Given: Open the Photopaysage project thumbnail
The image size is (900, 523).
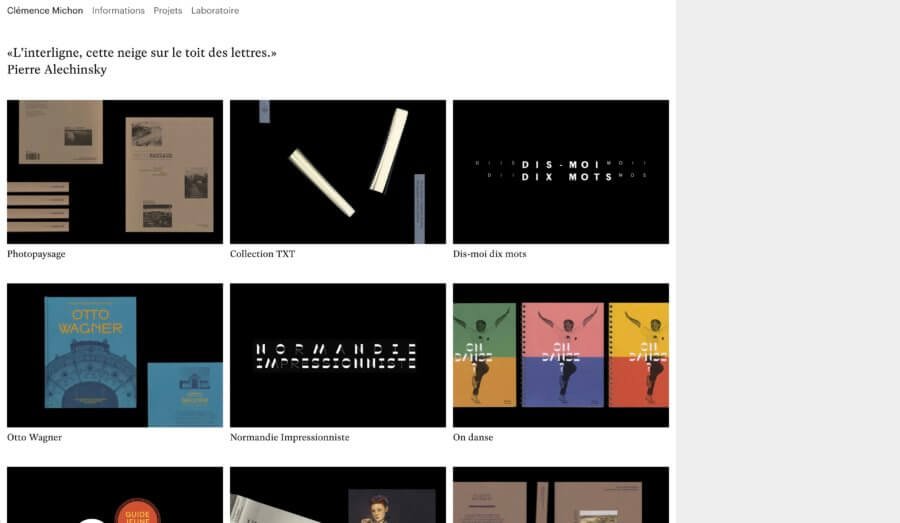Looking at the screenshot, I should pos(115,172).
